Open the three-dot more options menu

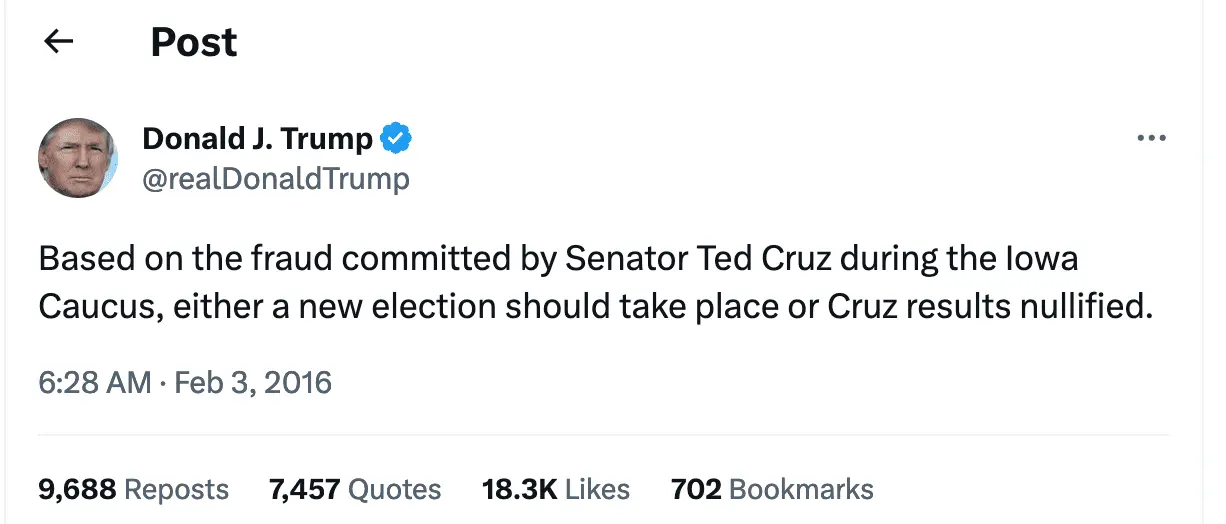1152,139
